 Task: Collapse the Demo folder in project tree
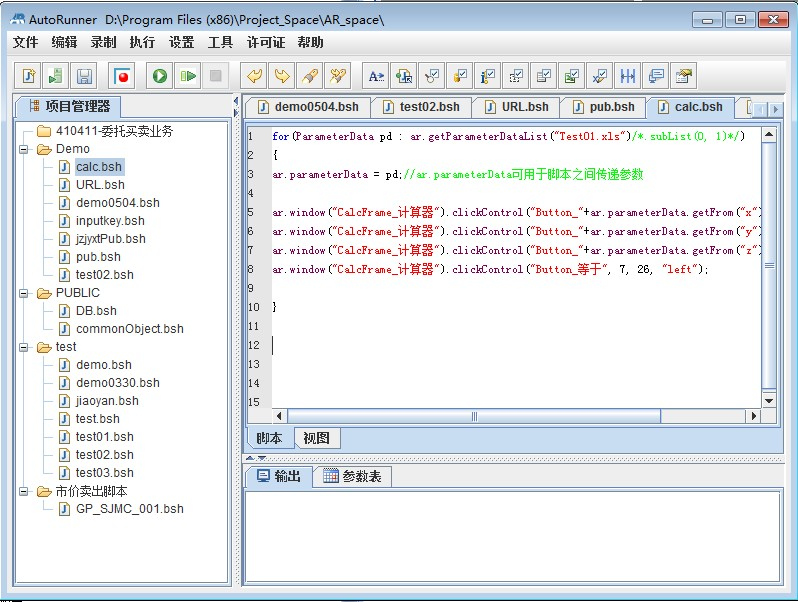(24, 149)
